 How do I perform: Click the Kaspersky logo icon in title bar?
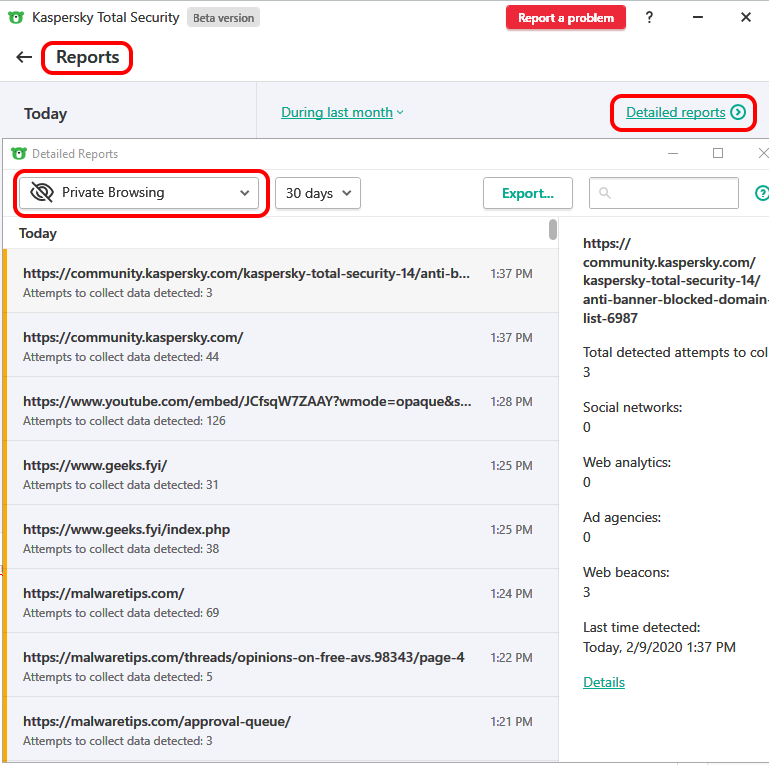point(15,17)
